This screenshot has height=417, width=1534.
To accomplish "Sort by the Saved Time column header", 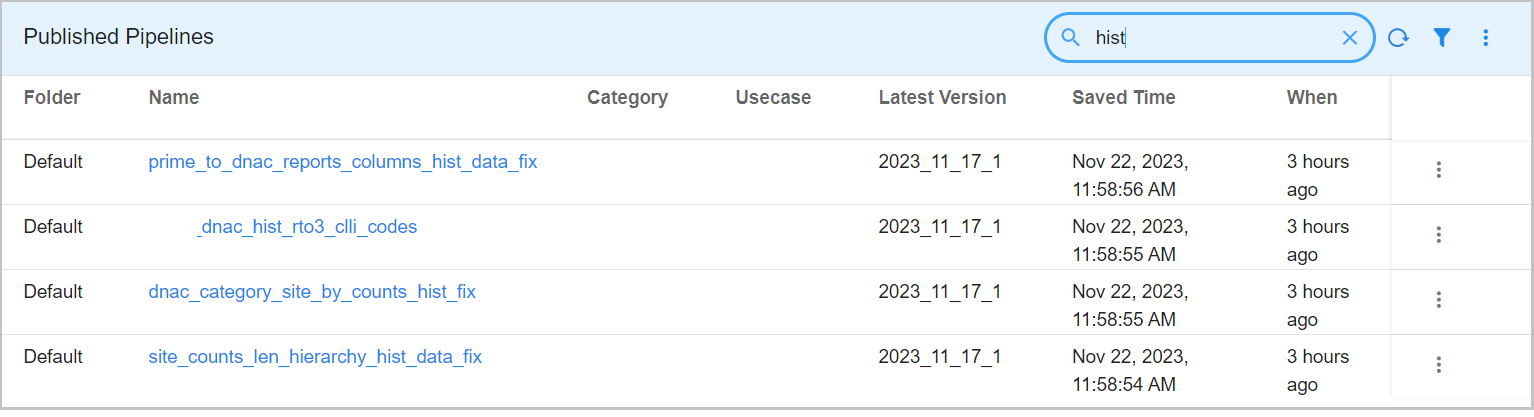I will [1123, 98].
